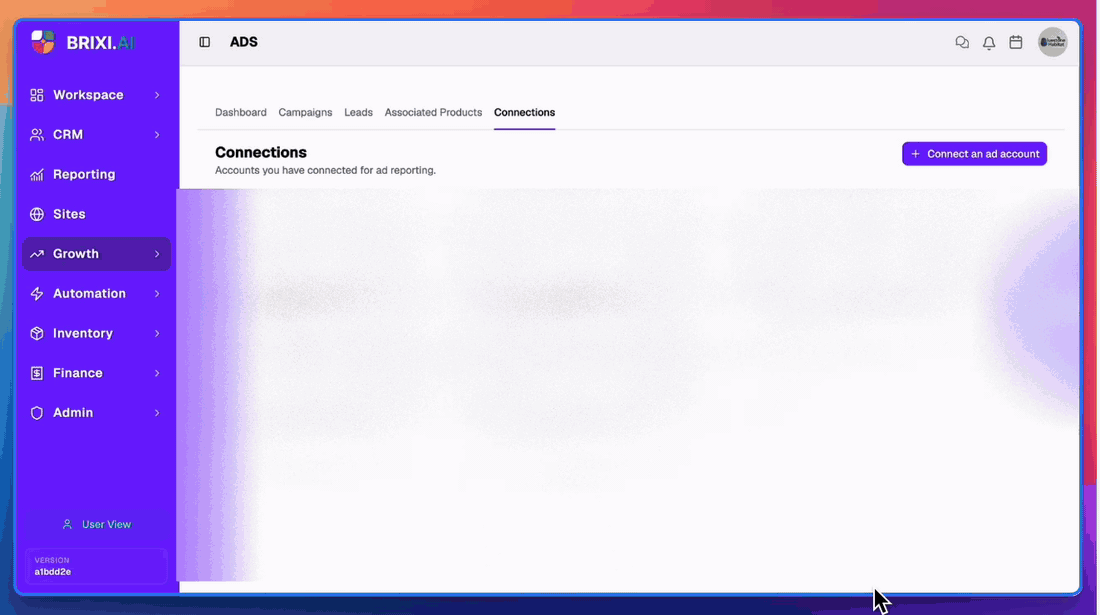
Task: Open the chat messages icon
Action: click(x=962, y=42)
